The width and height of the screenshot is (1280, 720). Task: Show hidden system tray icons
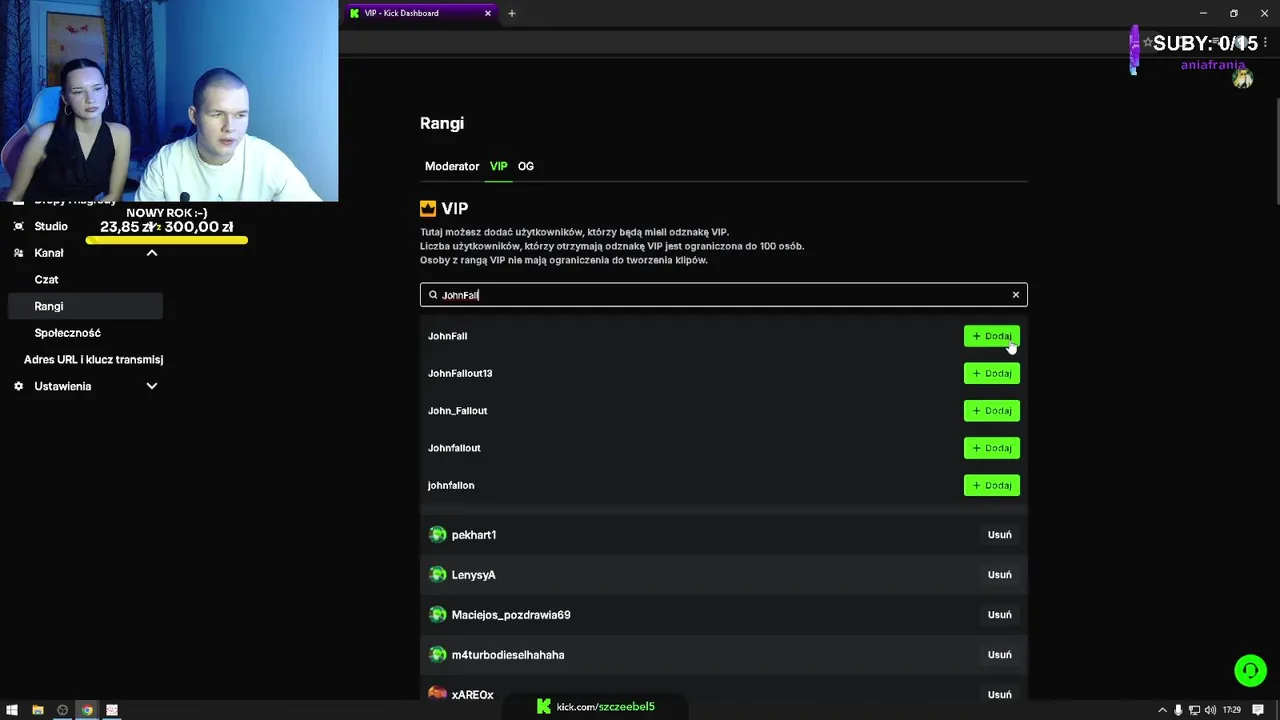tap(1162, 710)
